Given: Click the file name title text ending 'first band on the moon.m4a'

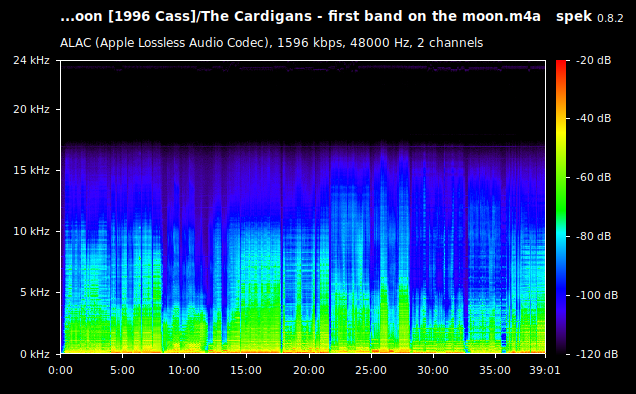Looking at the screenshot, I should click(x=300, y=17).
